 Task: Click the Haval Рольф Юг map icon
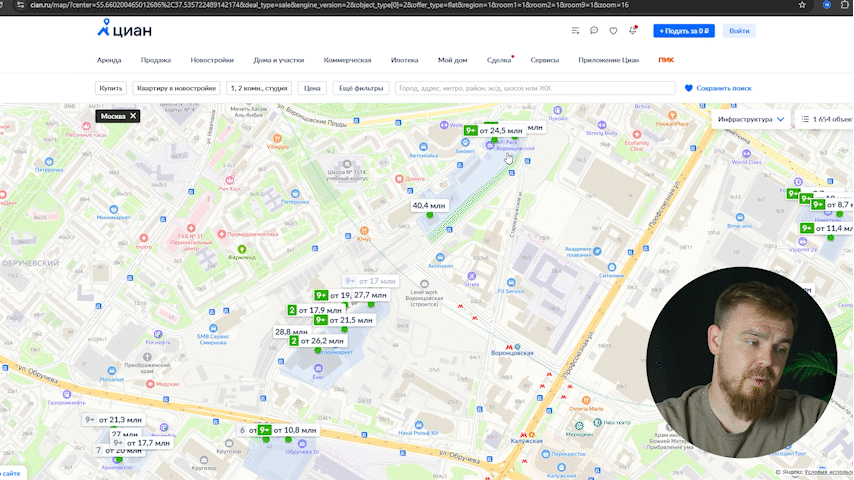click(418, 425)
